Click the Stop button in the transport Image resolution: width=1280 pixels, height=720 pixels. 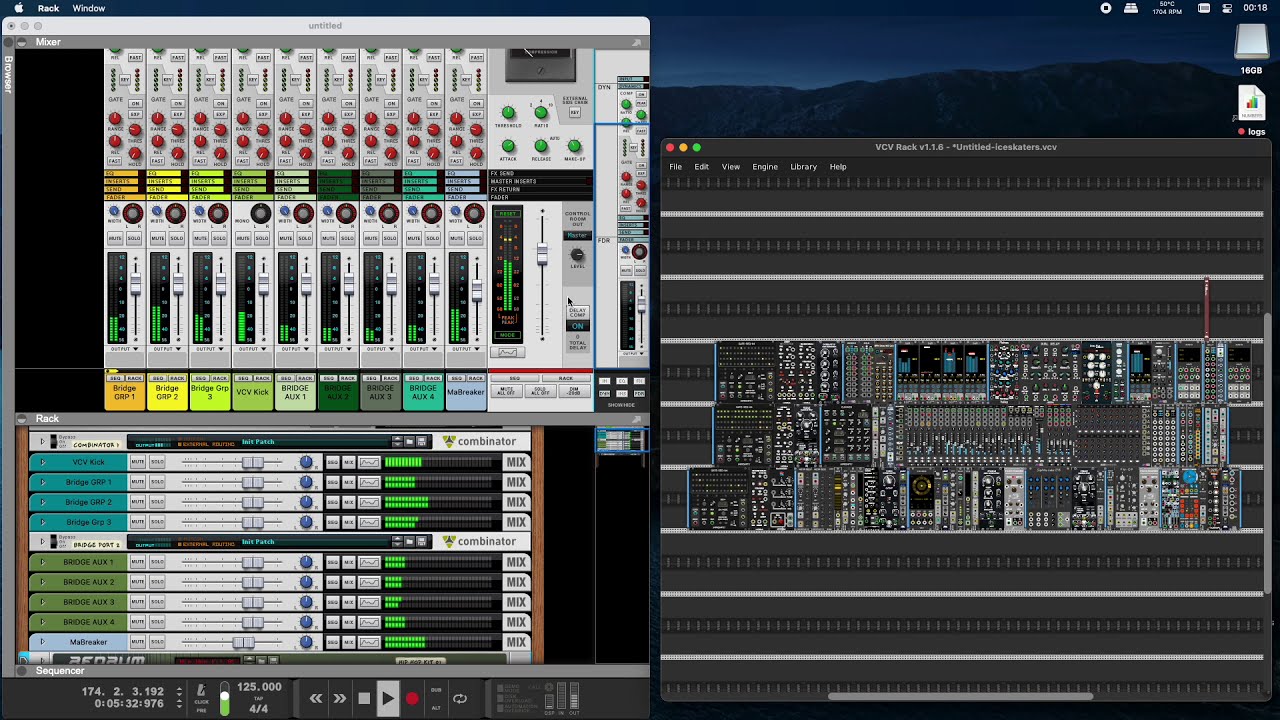coord(364,699)
